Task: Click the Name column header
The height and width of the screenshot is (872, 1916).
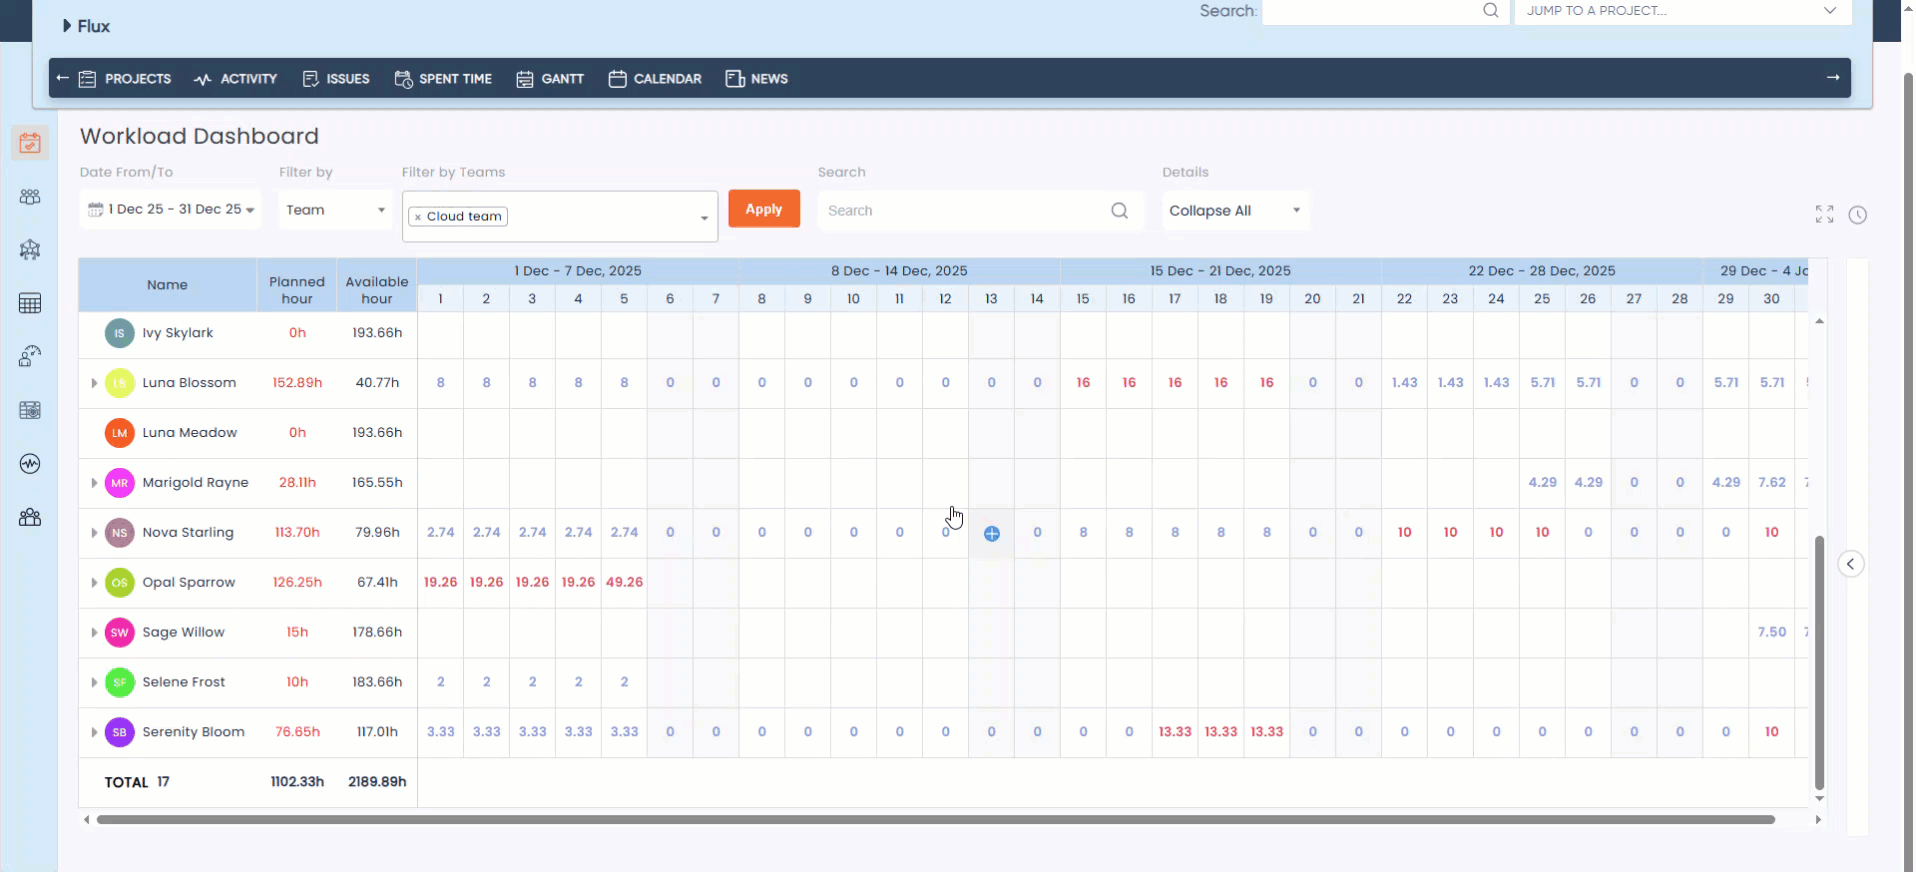Action: [167, 285]
